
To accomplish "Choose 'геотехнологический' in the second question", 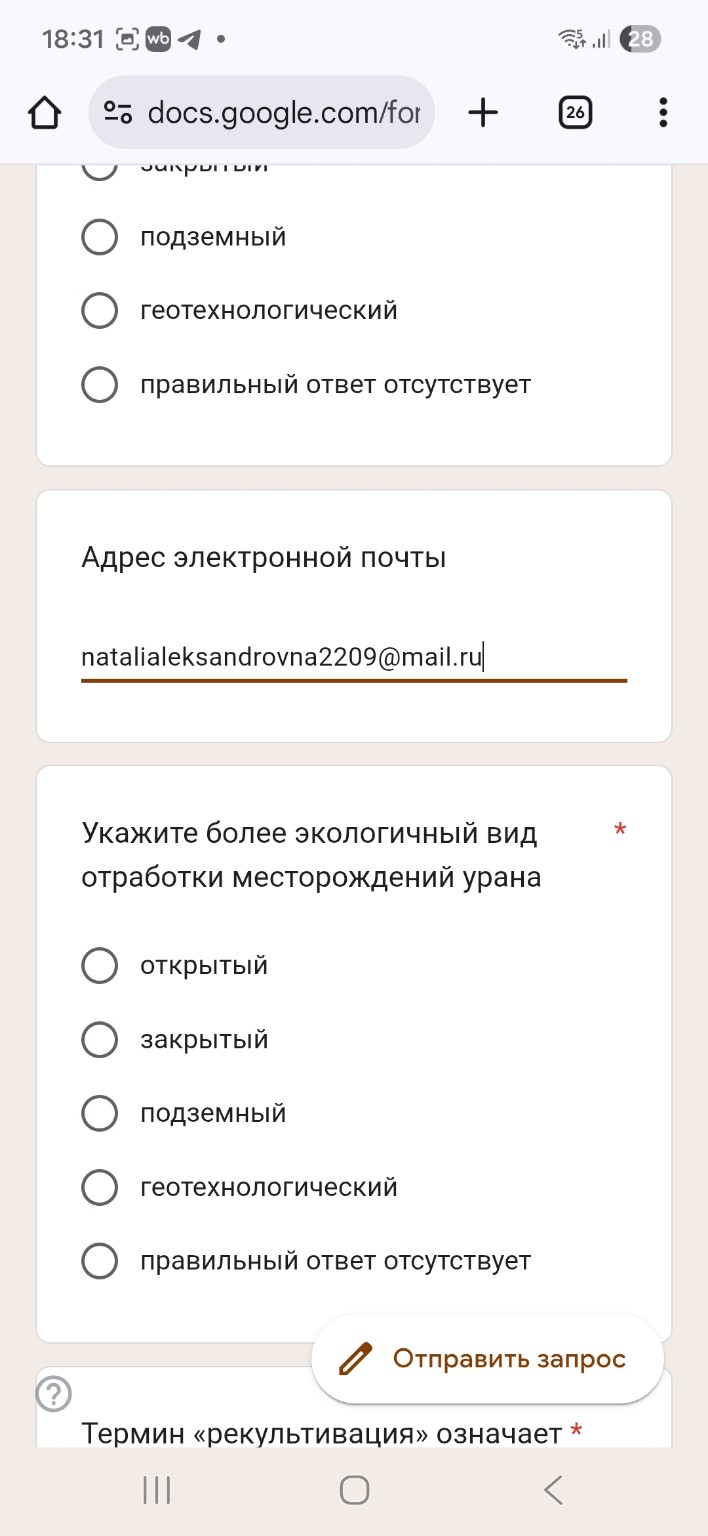I will coord(99,1187).
